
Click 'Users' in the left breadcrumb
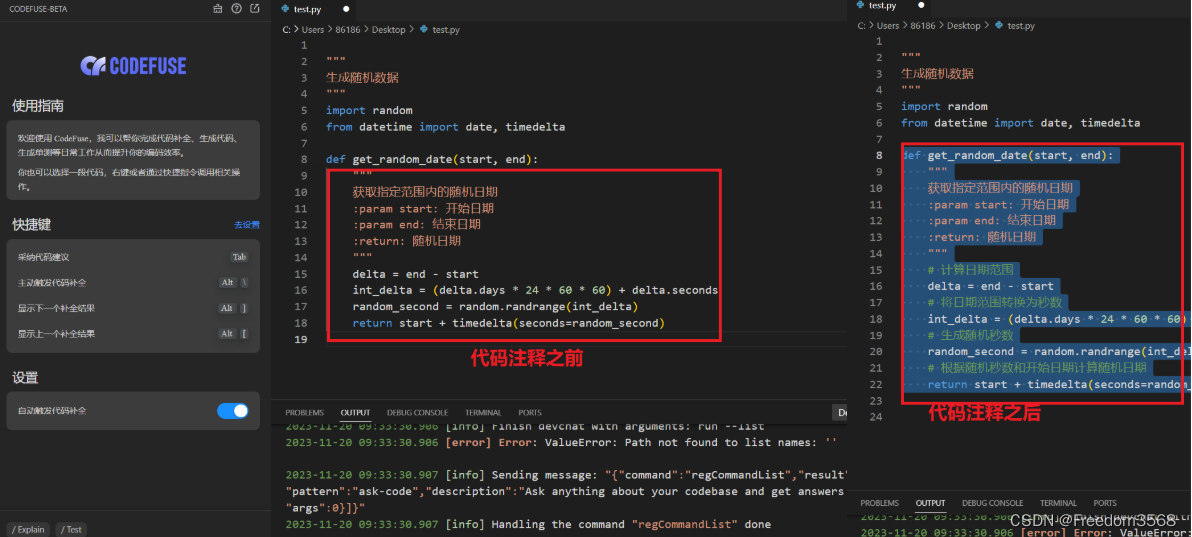point(313,30)
